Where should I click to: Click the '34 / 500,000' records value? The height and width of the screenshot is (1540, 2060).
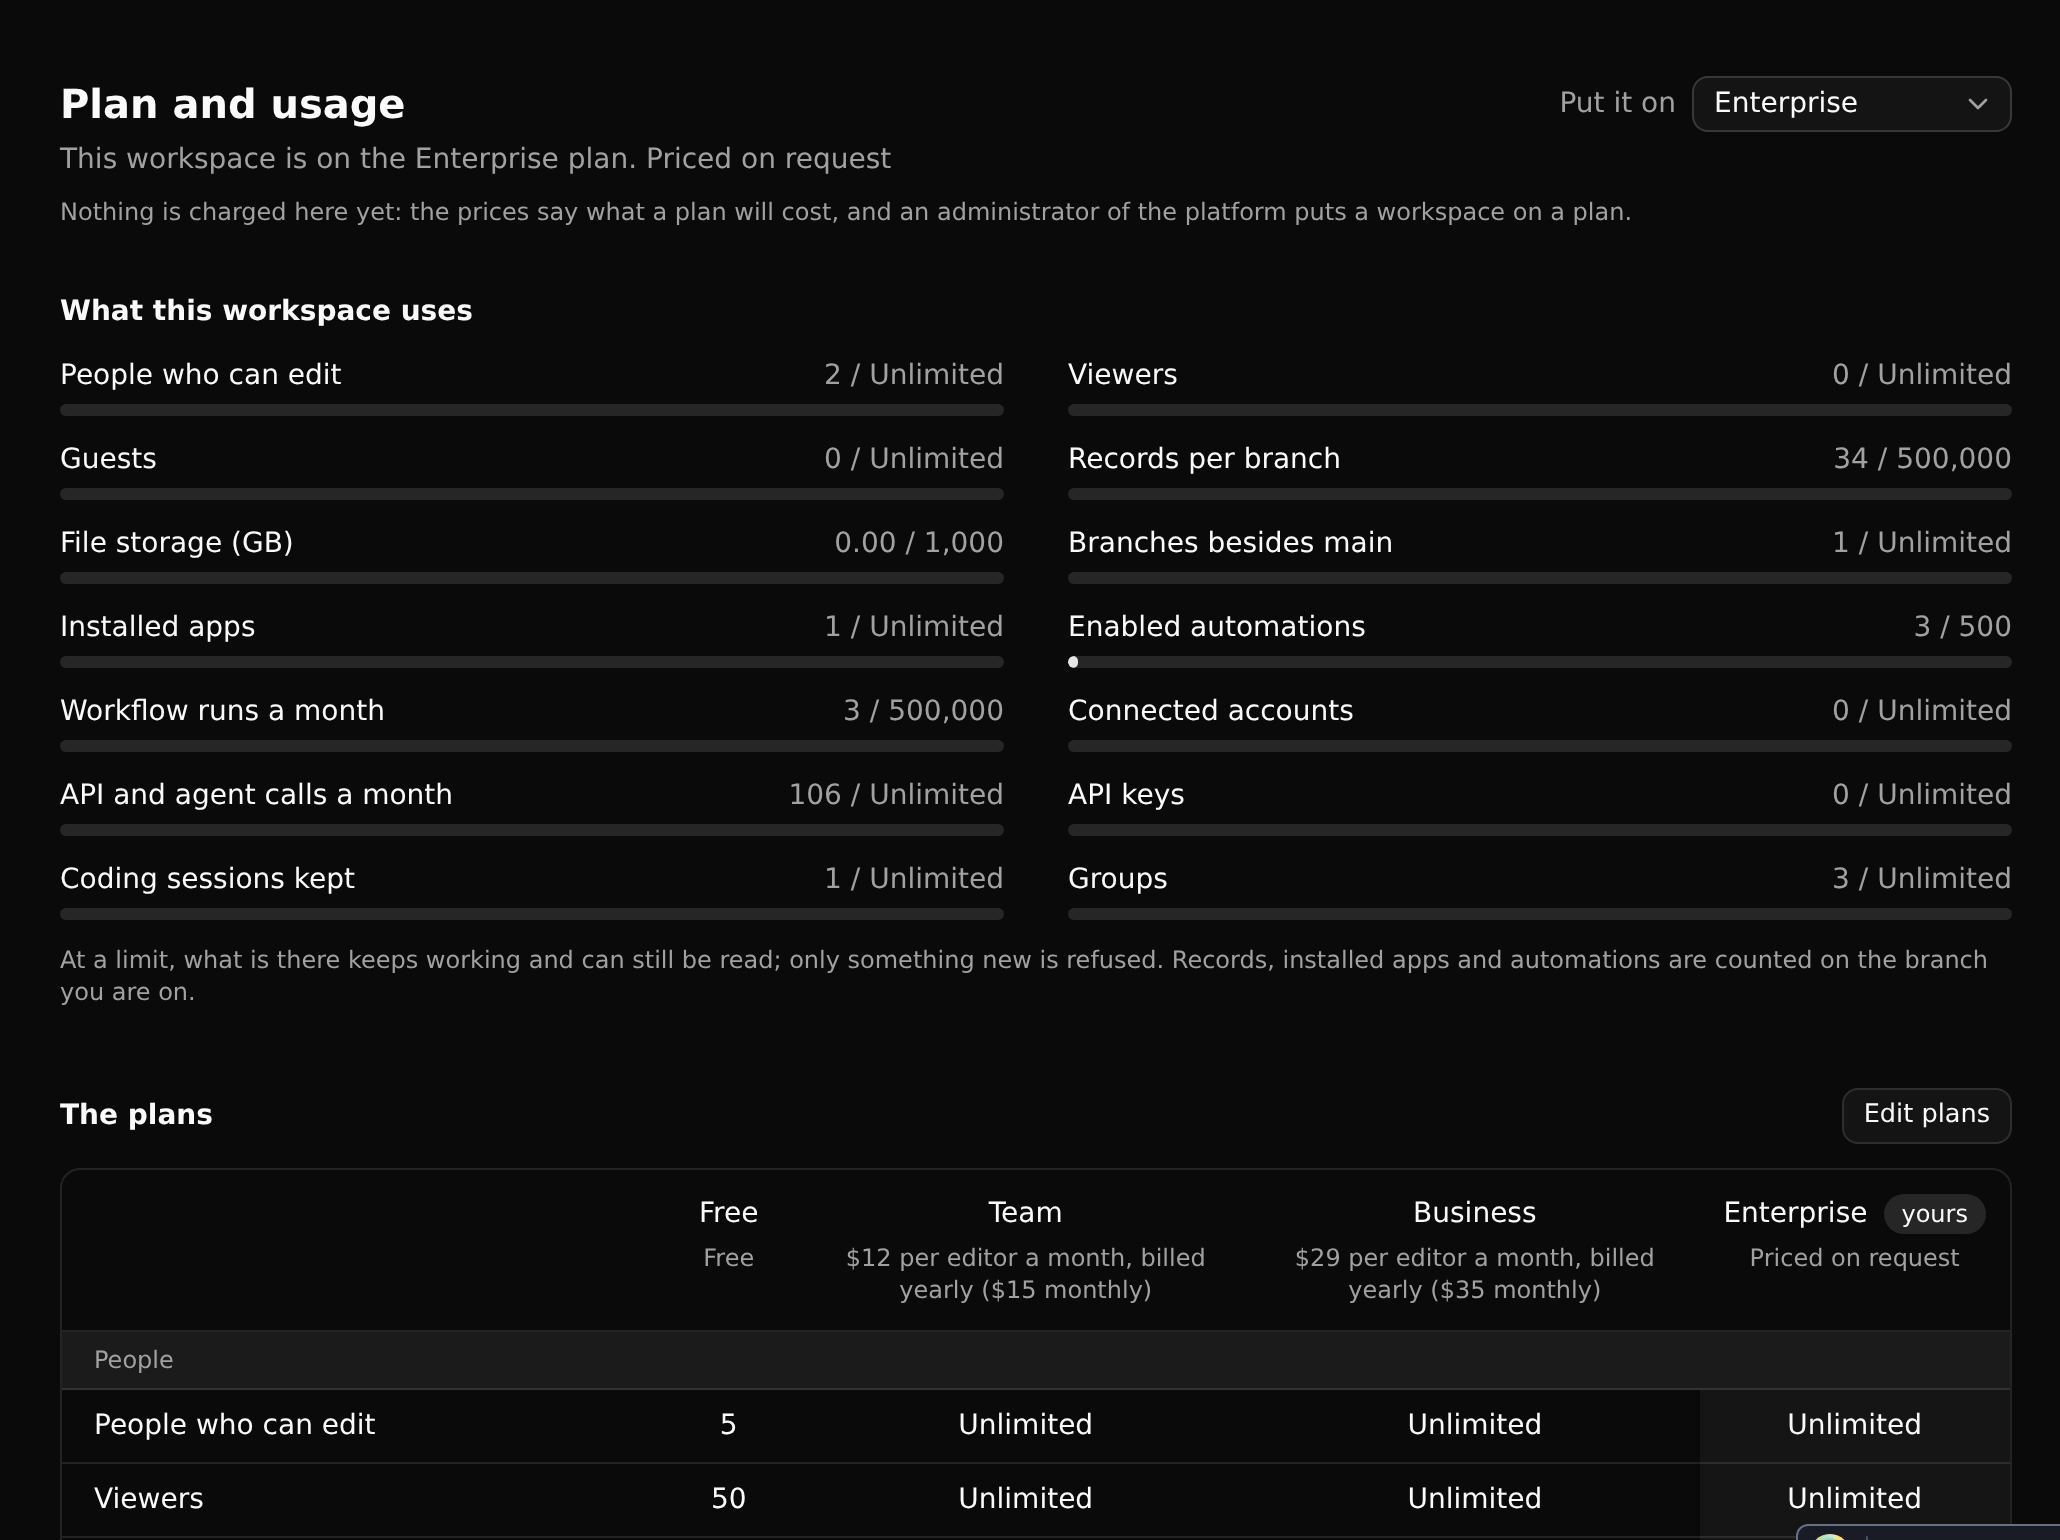1921,458
